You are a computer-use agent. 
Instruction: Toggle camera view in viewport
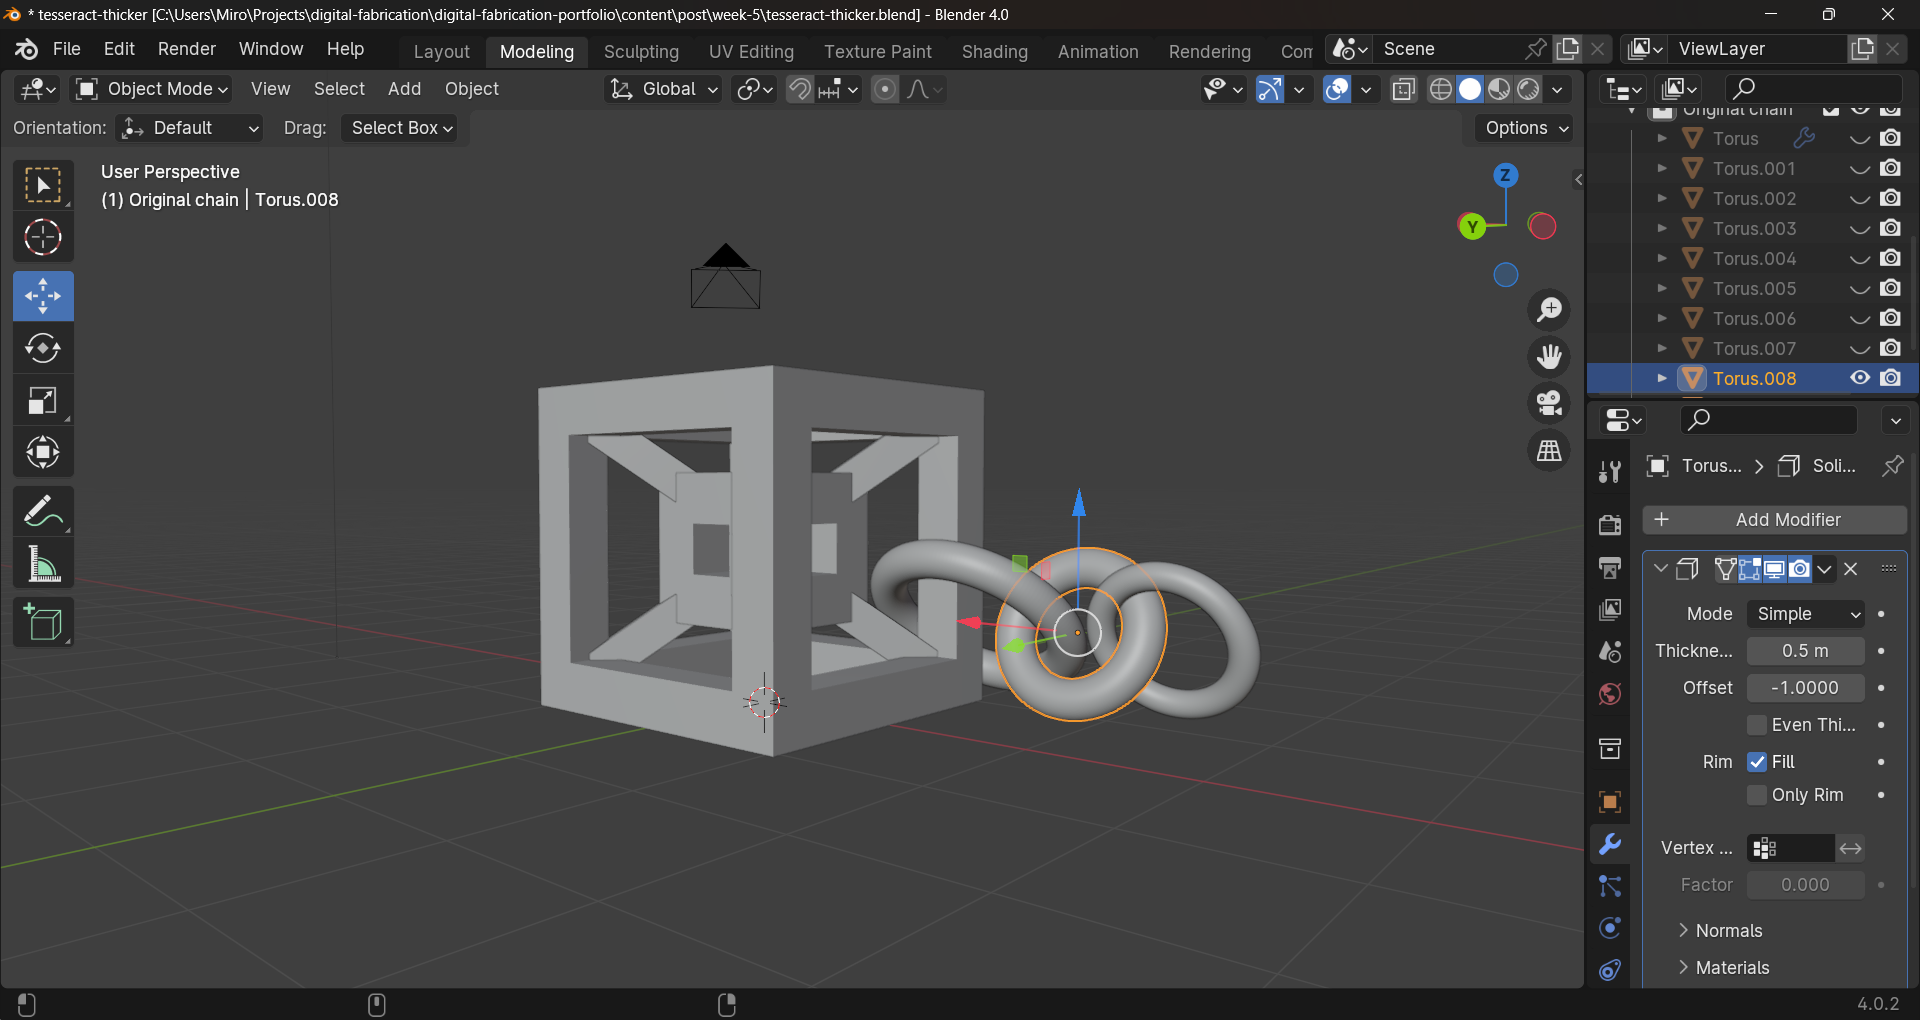coord(1549,403)
